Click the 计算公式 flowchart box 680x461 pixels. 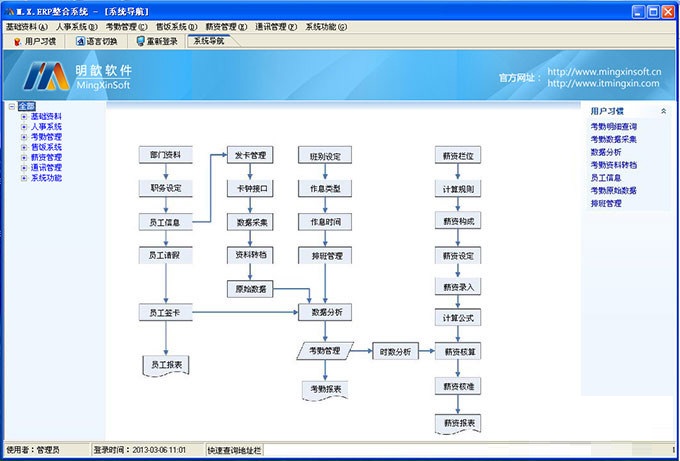(x=458, y=317)
